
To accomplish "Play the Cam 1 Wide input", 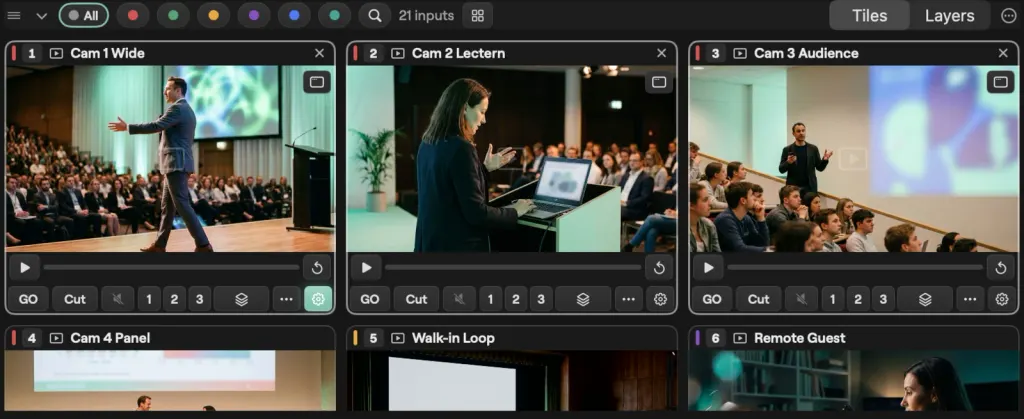I will (25, 268).
